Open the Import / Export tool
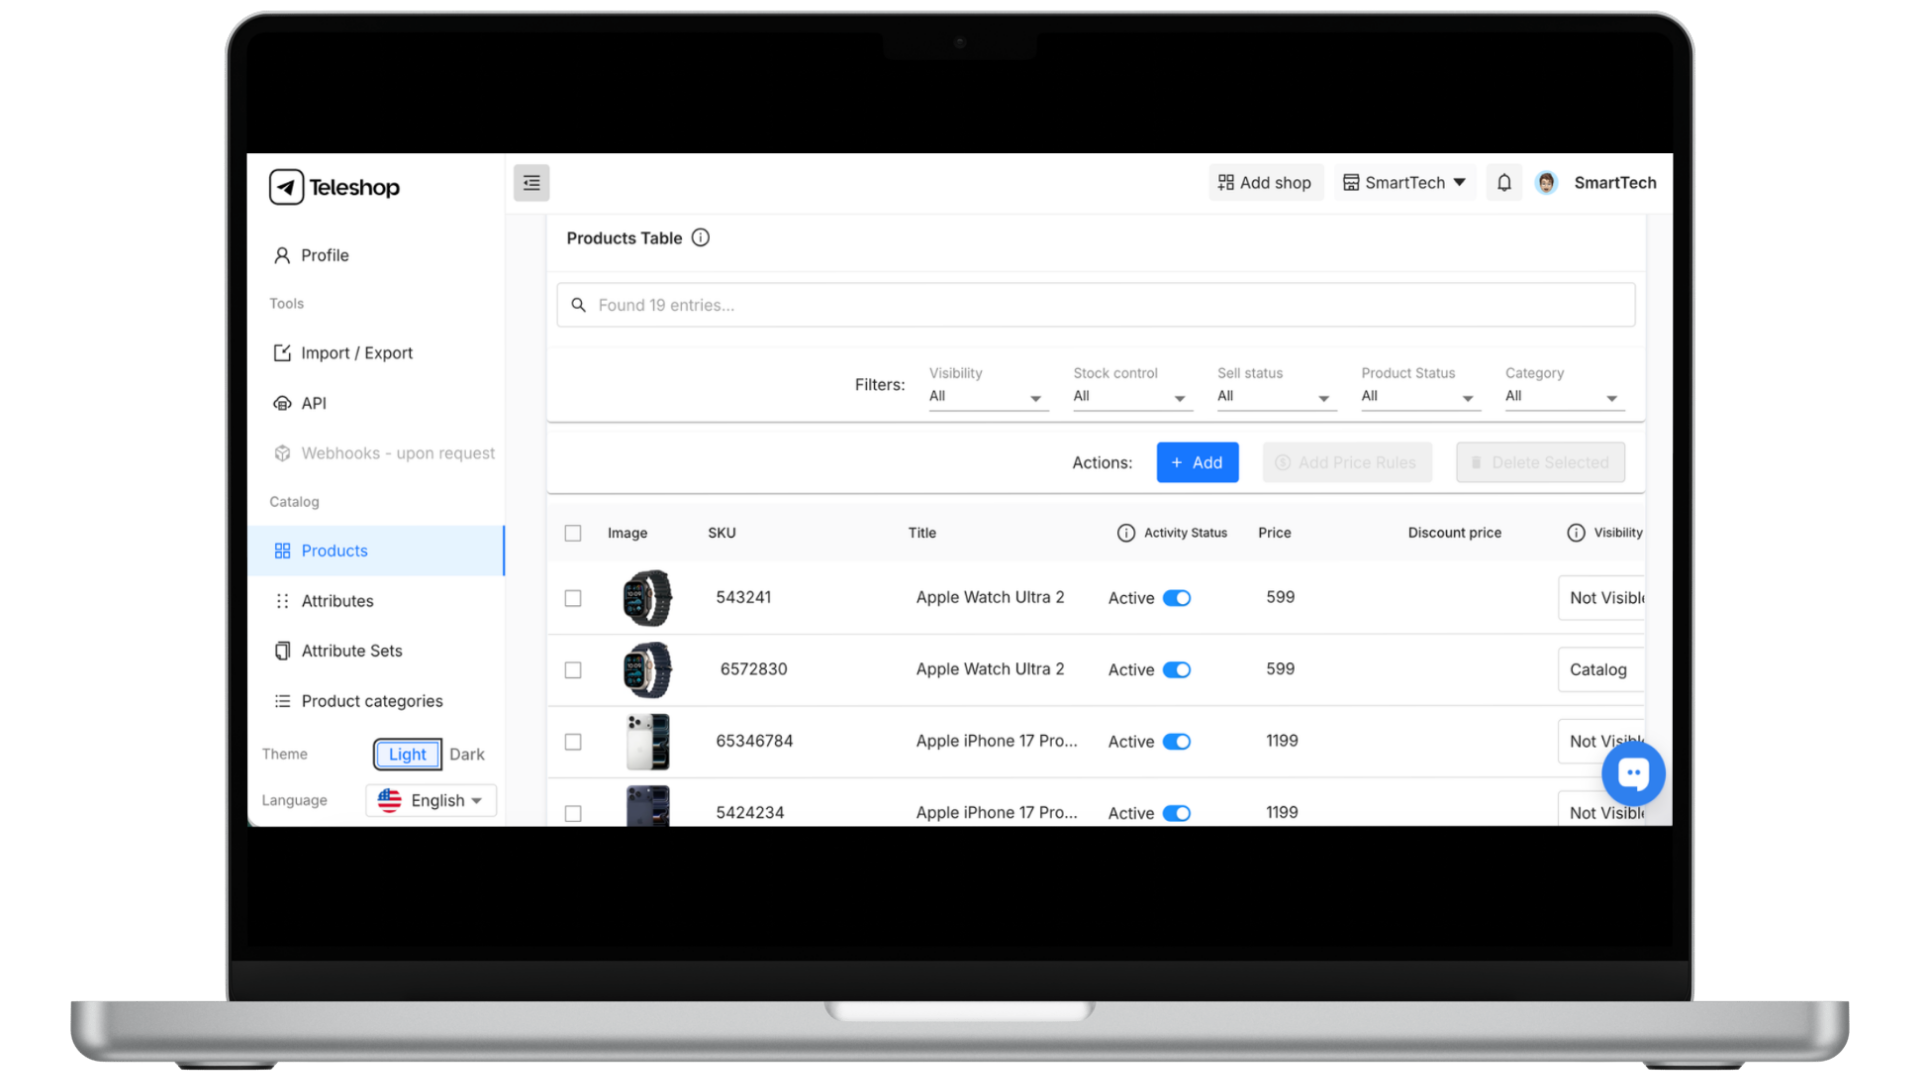 (356, 352)
